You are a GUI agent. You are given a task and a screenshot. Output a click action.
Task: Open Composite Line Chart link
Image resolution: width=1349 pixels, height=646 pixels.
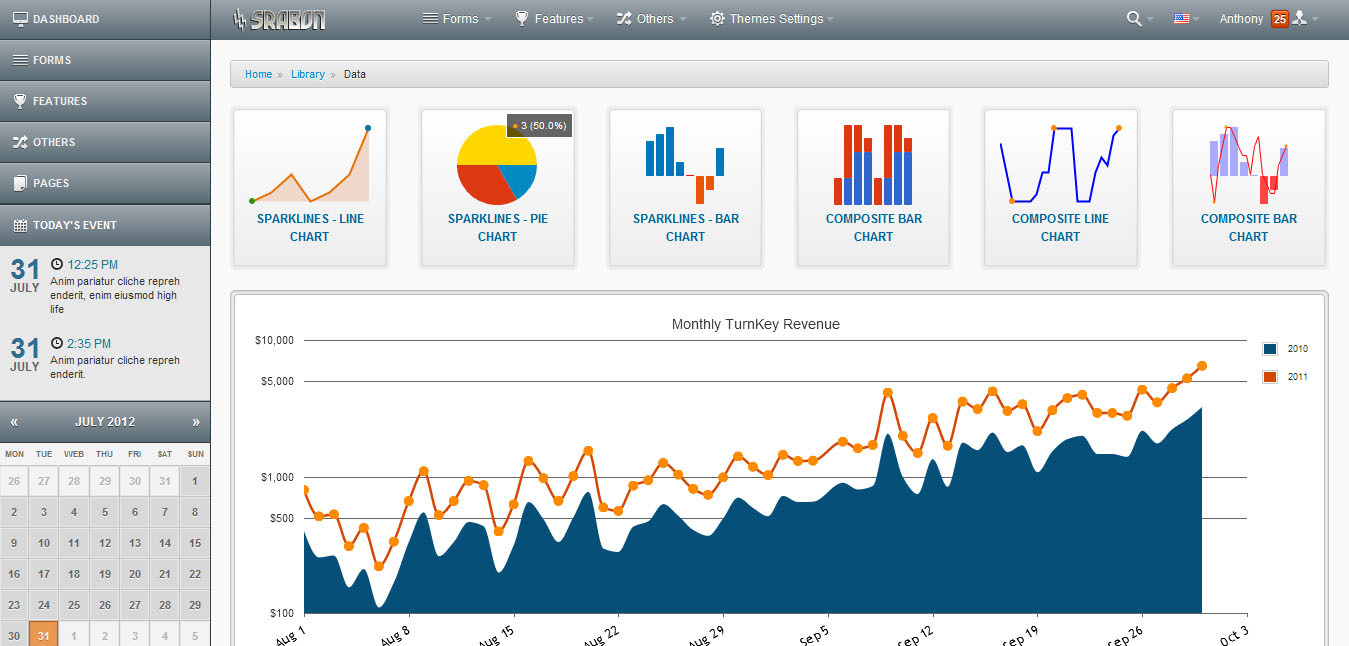(1060, 228)
